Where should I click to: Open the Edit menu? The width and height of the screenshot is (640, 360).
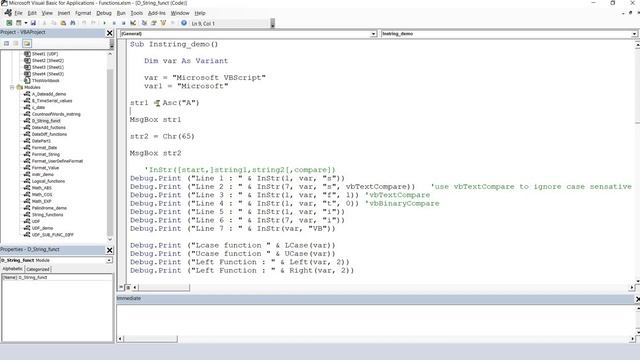tap(32, 13)
